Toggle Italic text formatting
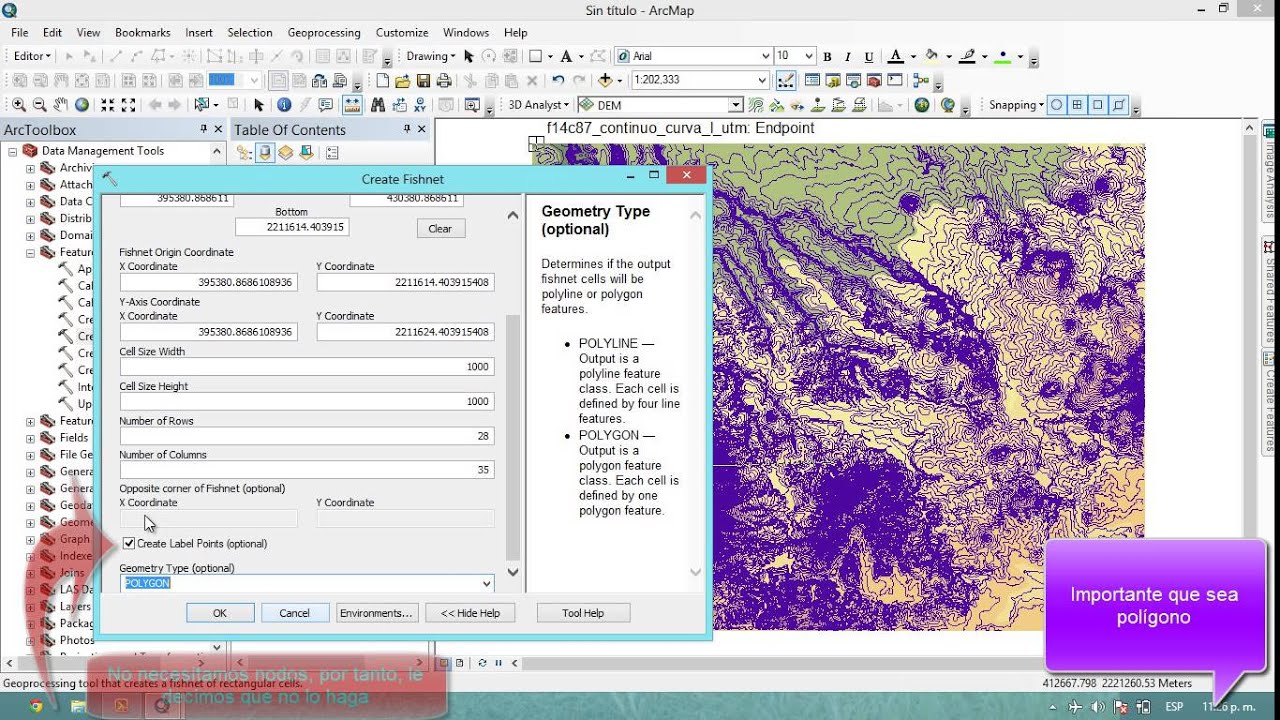Screen dimensions: 1280x720 848,57
